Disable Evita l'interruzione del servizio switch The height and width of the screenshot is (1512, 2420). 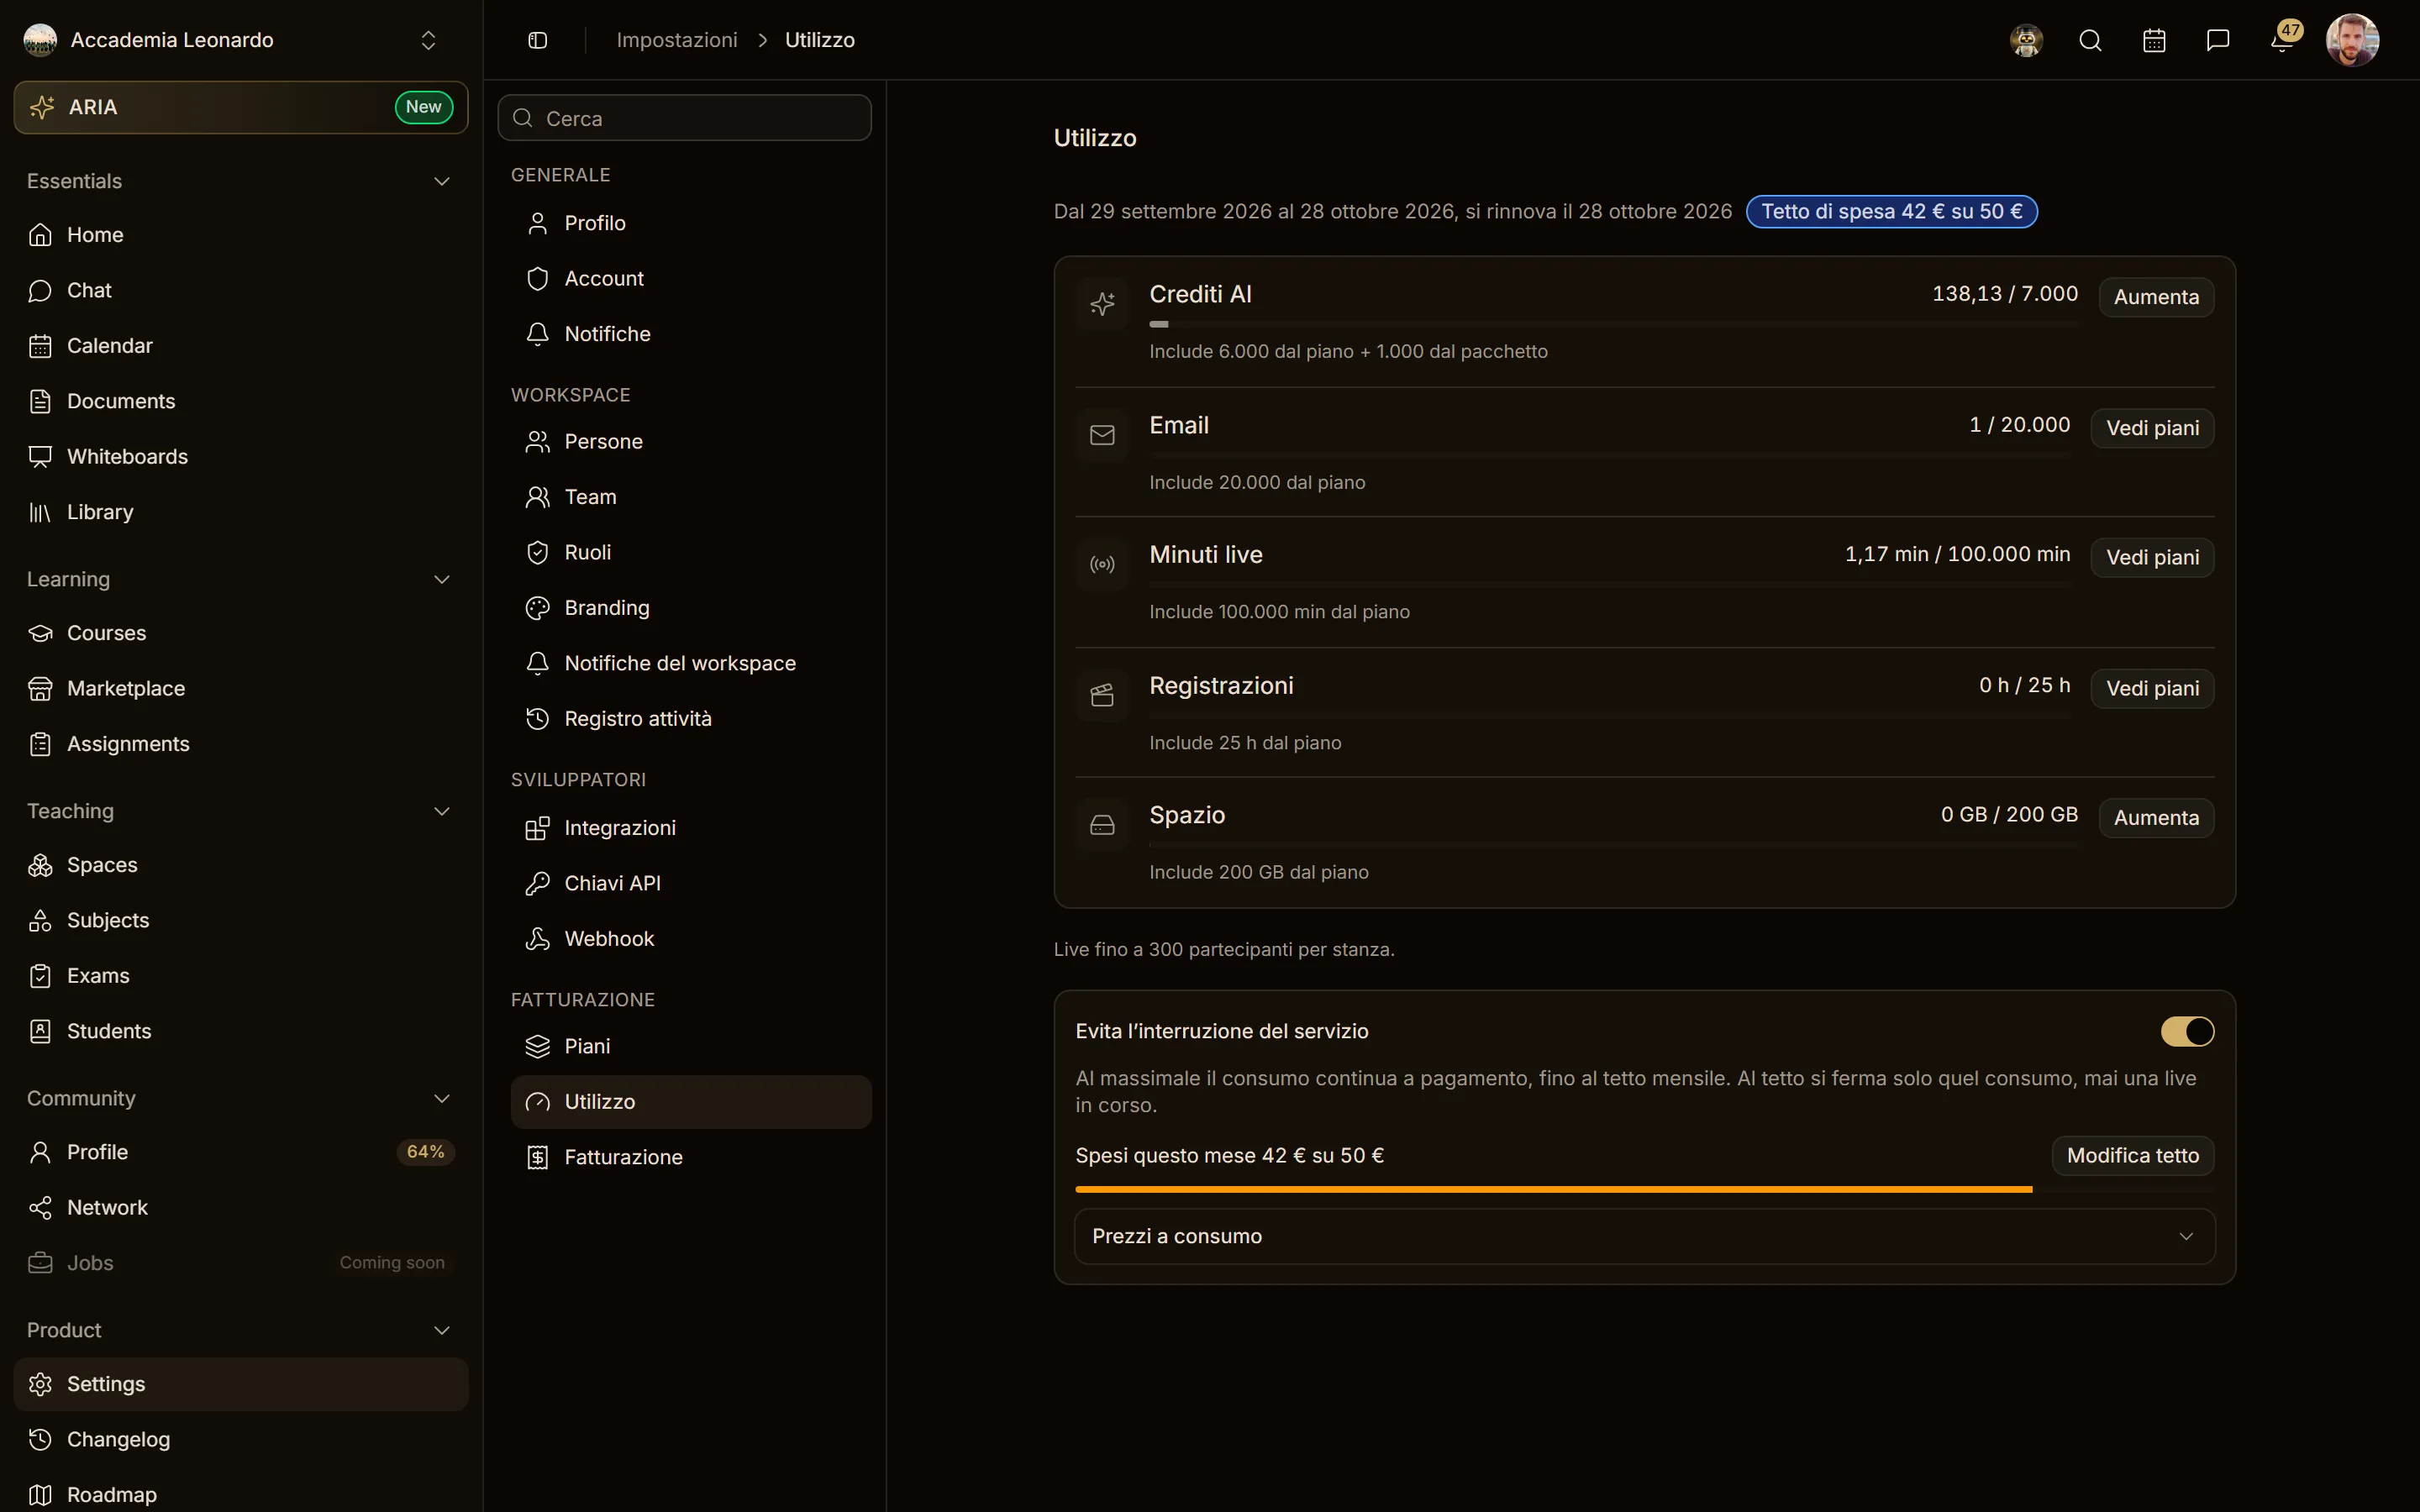pos(2187,1031)
